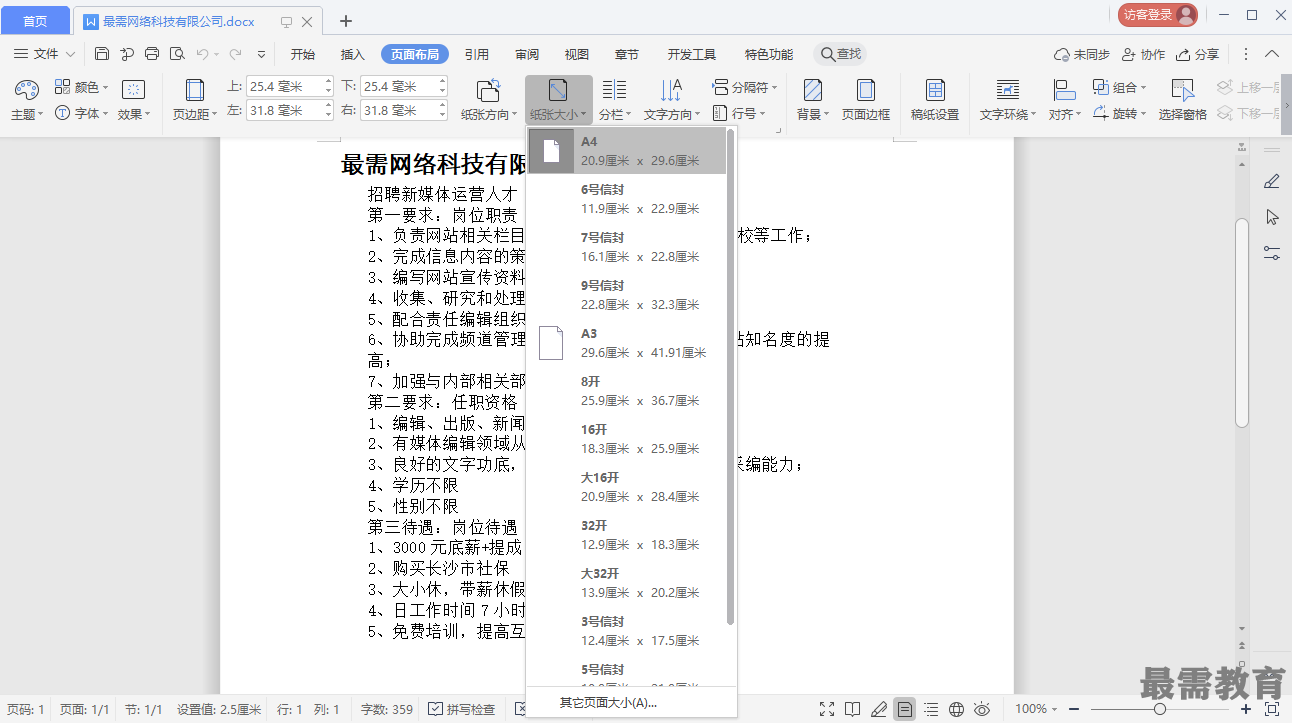Open Print Preview icon

coord(177,54)
